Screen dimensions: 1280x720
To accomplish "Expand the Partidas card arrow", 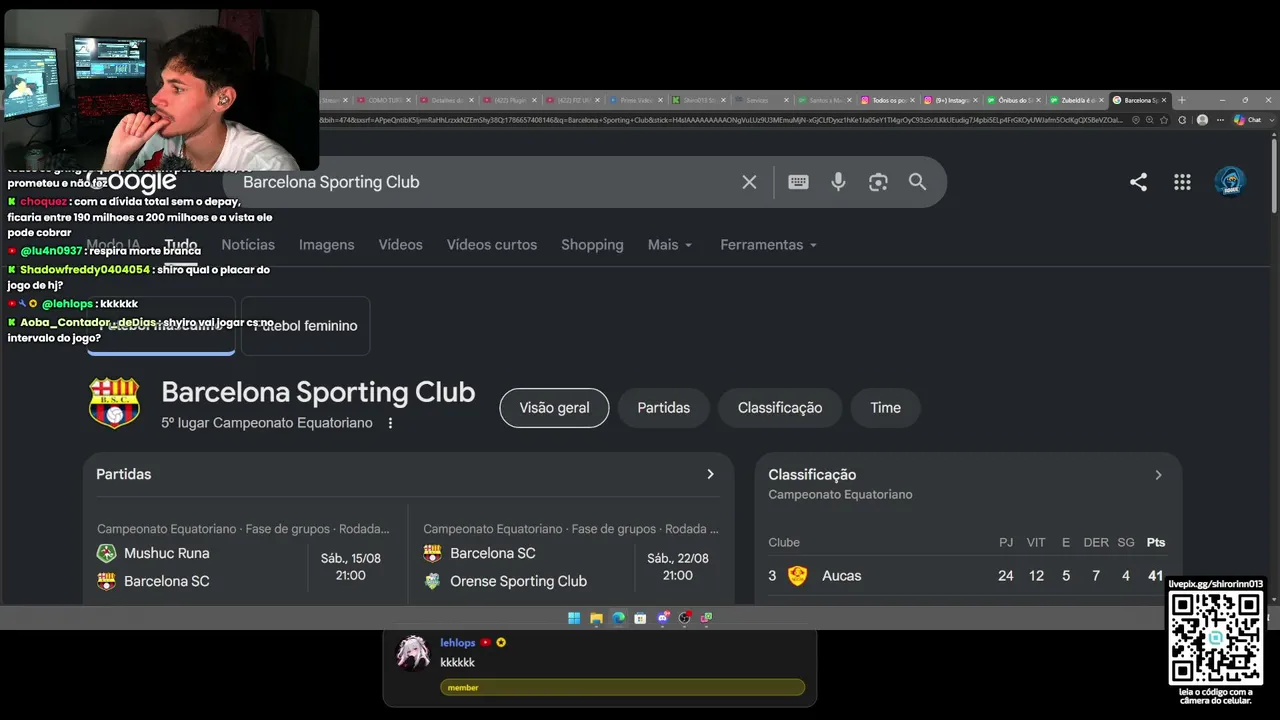I will pos(710,474).
